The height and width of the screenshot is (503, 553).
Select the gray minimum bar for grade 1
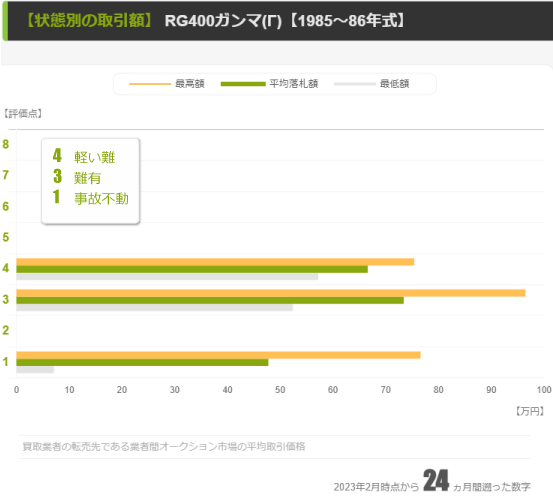[35, 370]
